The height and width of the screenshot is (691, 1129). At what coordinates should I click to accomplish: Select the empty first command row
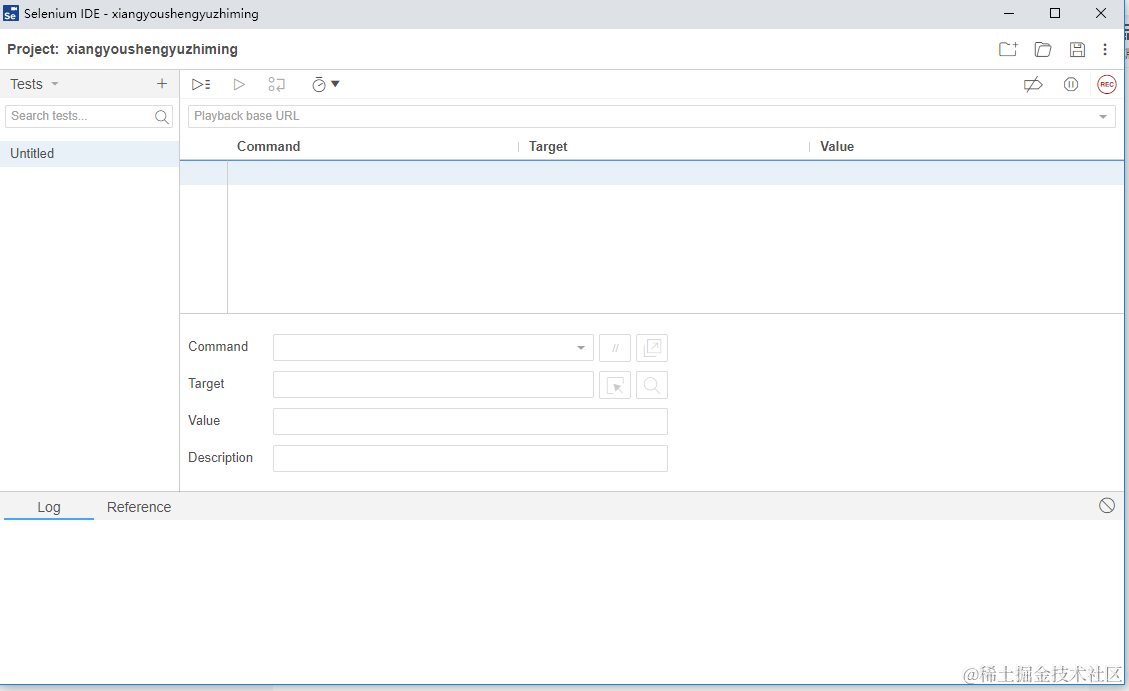tap(652, 173)
